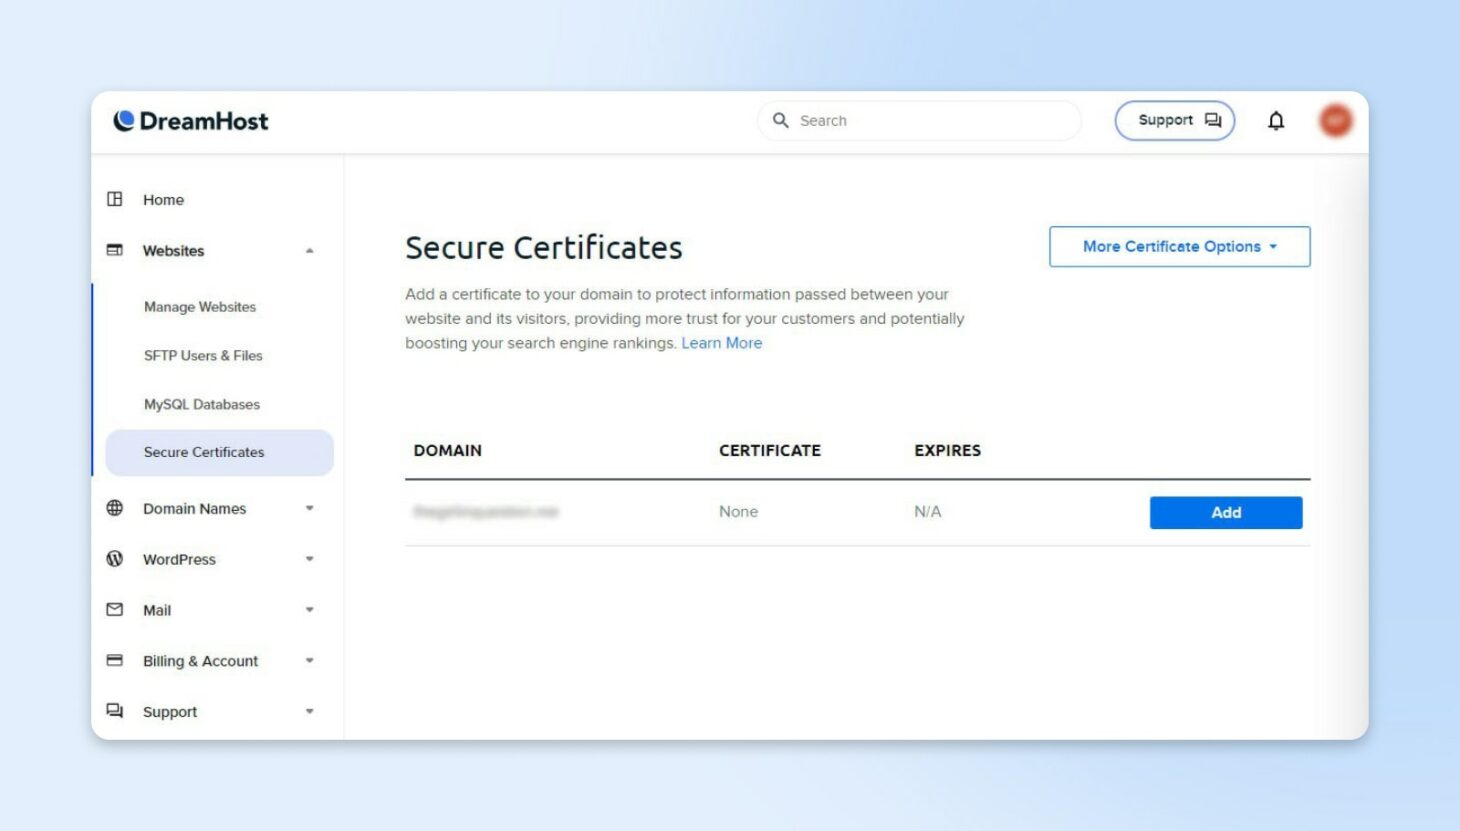Screen dimensions: 1460x831
Task: Click the DreamHost logo
Action: point(191,120)
